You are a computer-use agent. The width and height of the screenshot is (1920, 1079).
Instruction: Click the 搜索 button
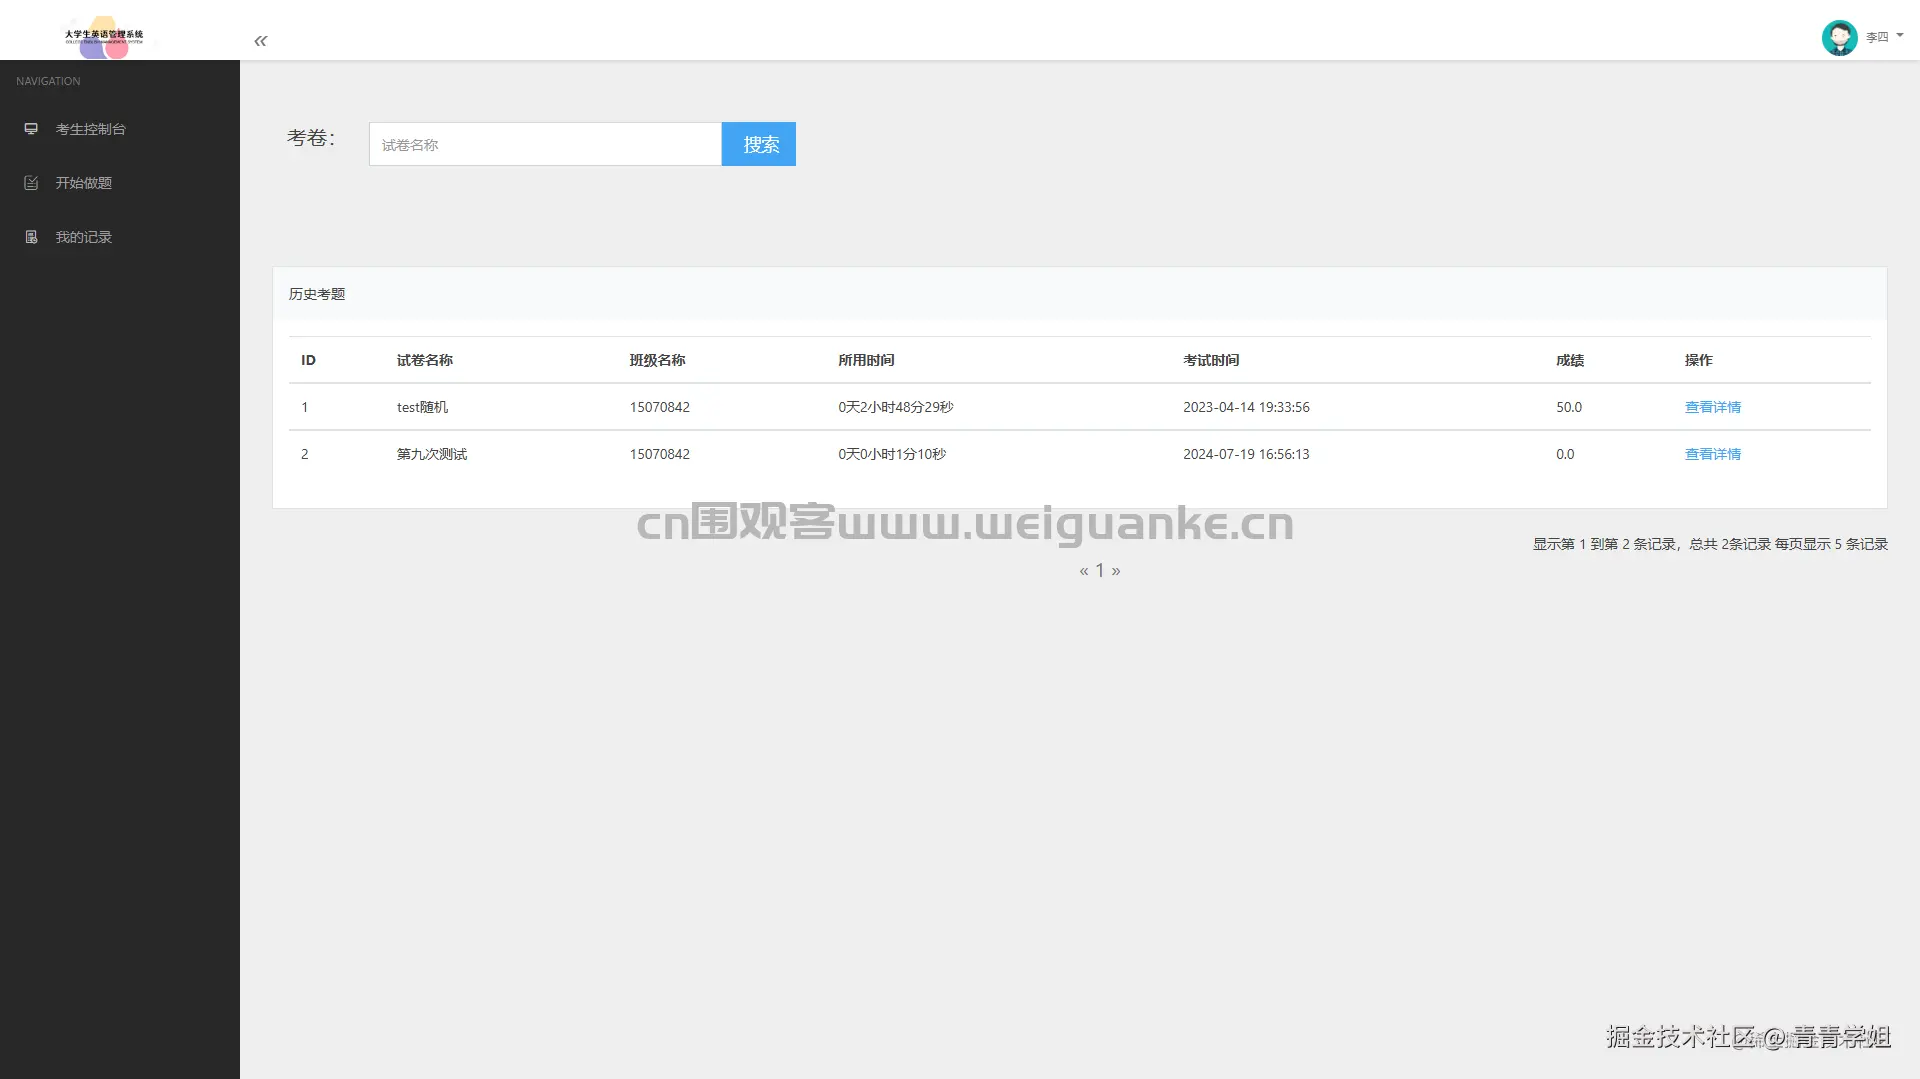(x=759, y=144)
